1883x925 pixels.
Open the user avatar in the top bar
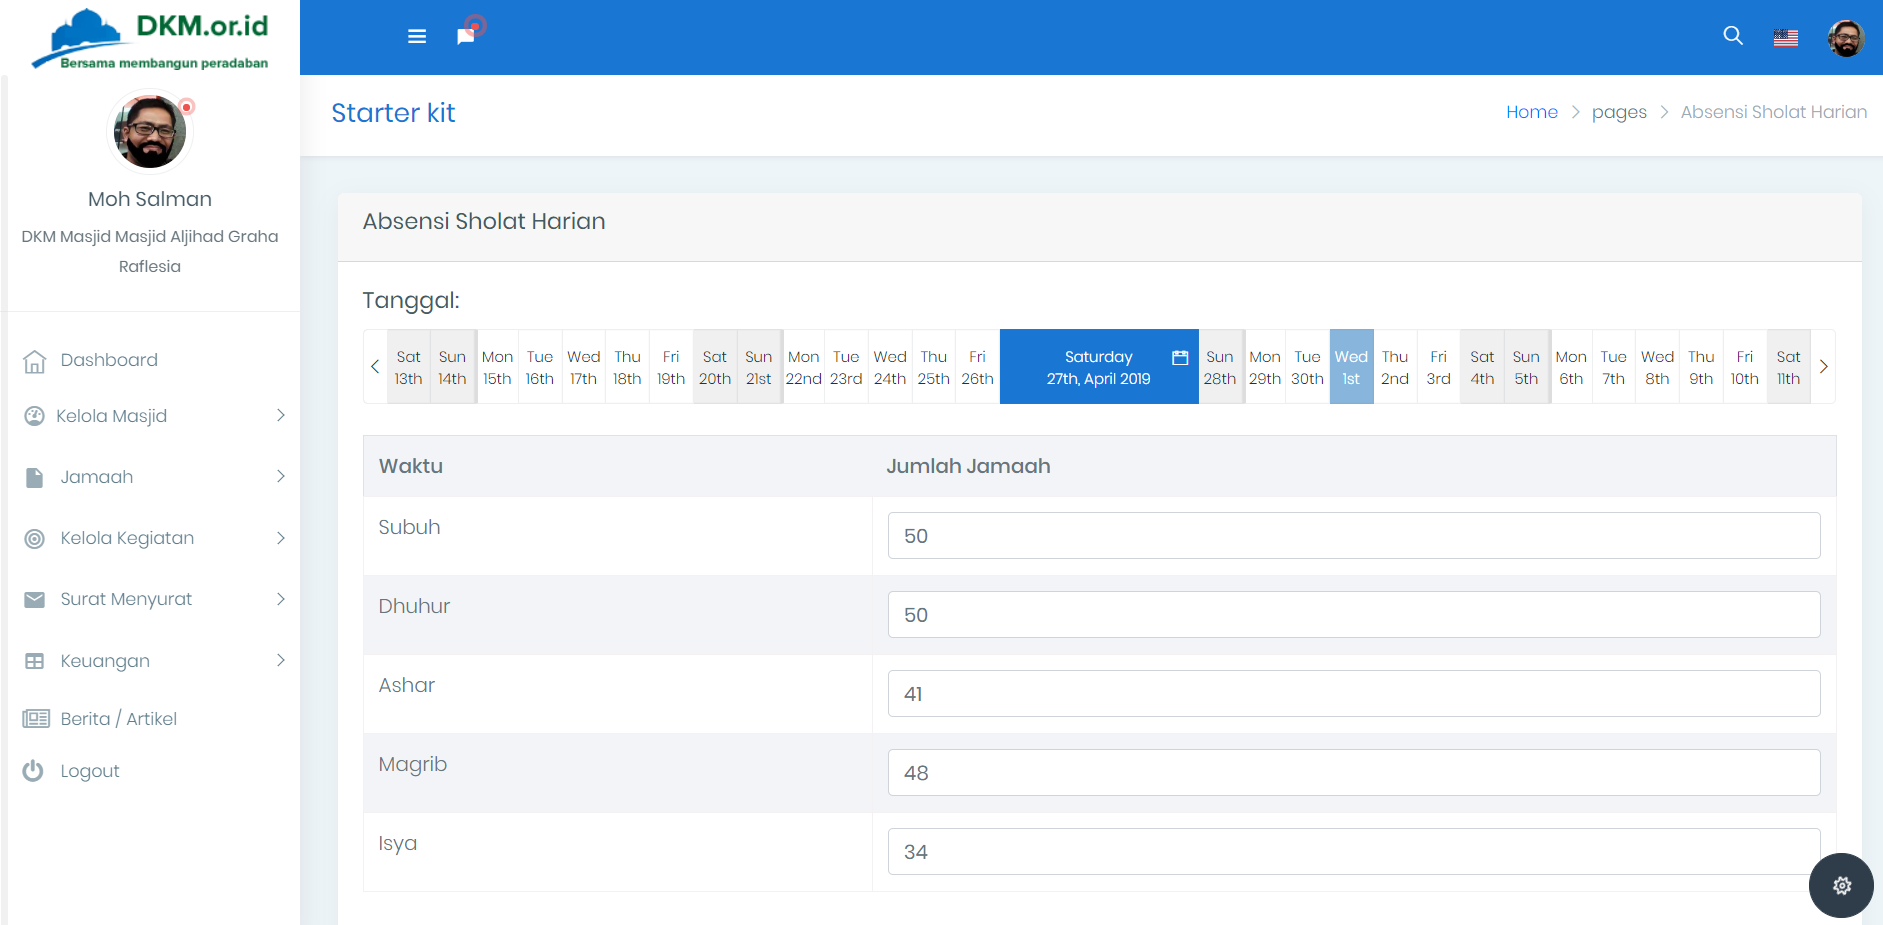pyautogui.click(x=1845, y=38)
